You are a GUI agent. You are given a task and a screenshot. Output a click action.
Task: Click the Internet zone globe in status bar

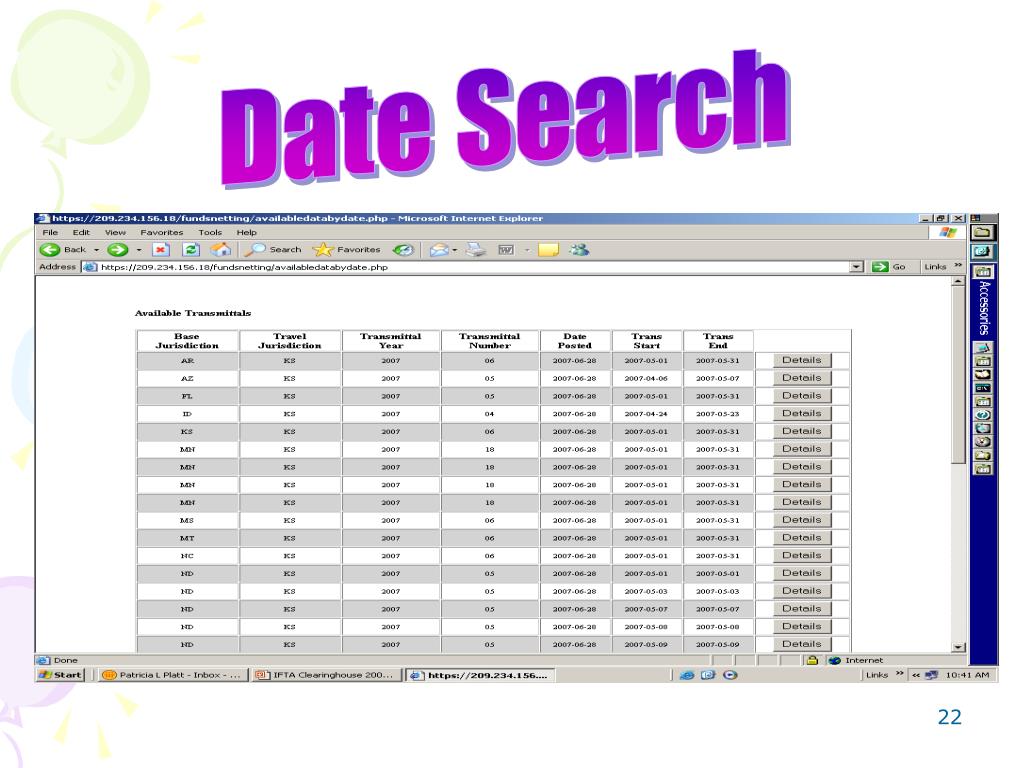(834, 660)
